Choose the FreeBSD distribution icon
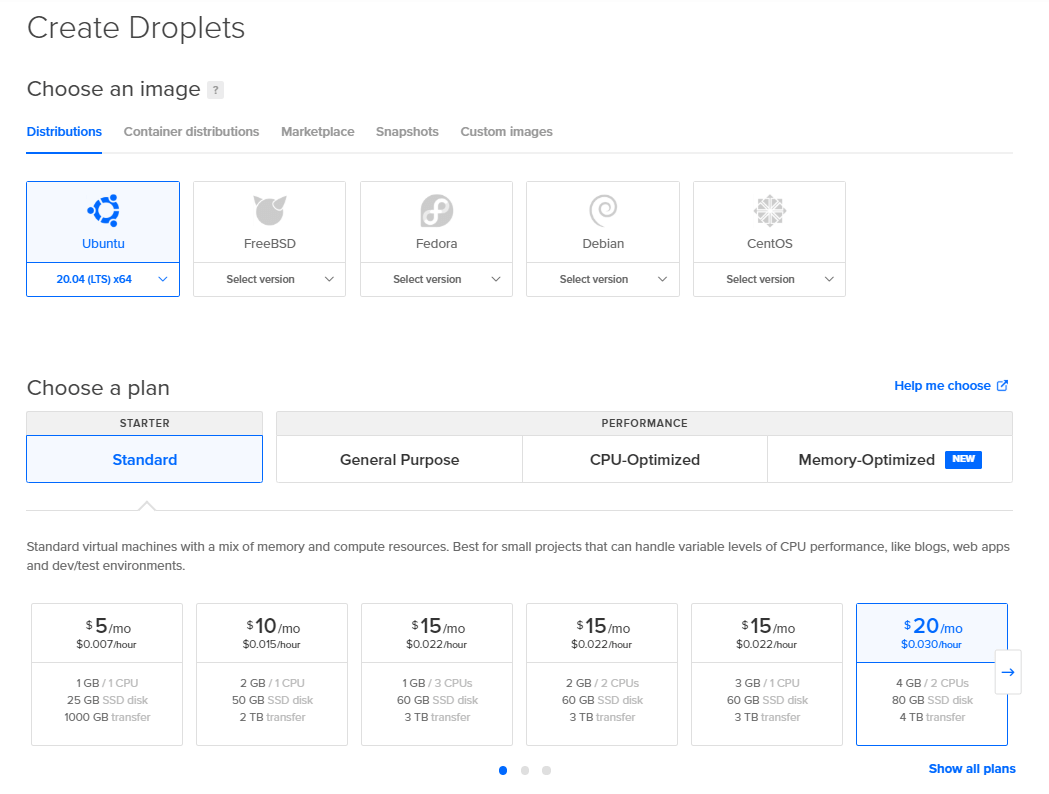 pos(269,211)
